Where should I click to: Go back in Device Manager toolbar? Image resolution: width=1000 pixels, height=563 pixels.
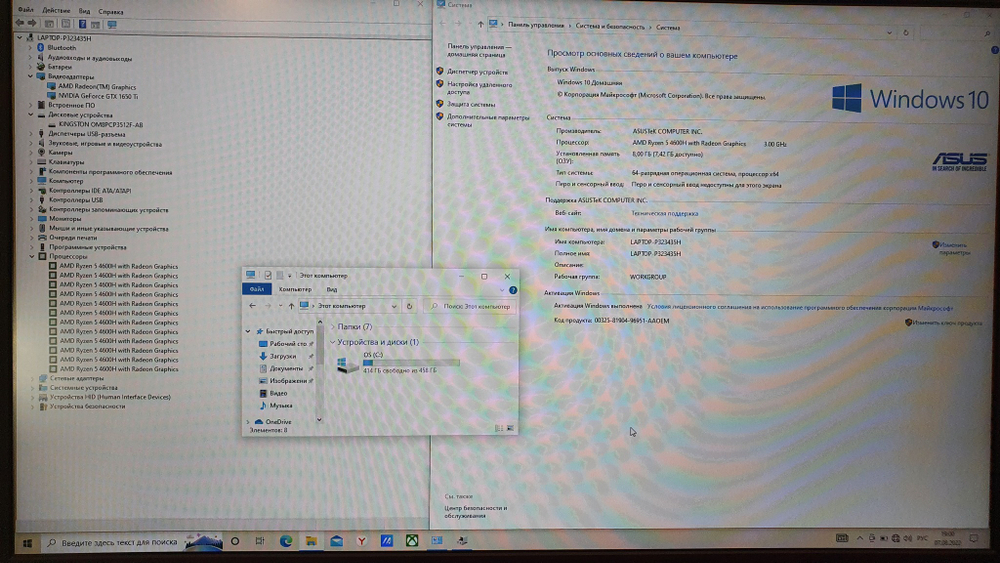coord(20,24)
